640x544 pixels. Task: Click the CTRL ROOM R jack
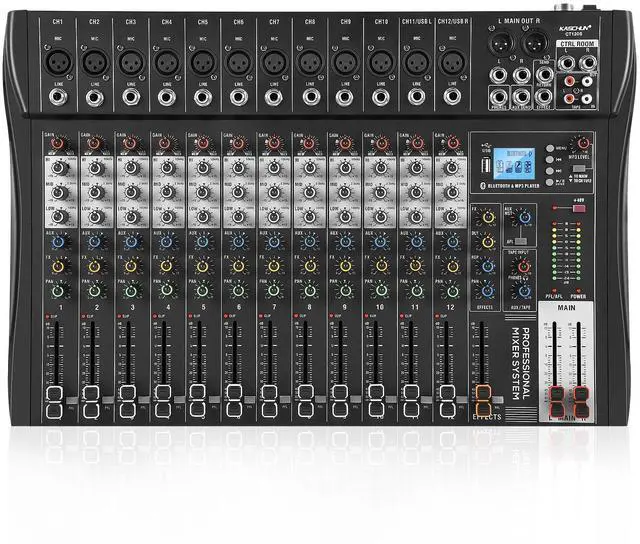click(587, 64)
